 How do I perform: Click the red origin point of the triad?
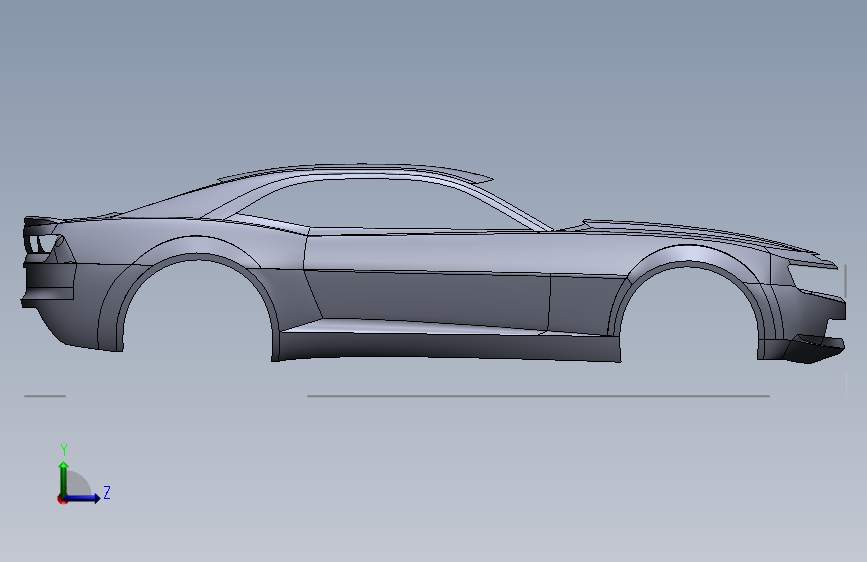click(x=62, y=499)
